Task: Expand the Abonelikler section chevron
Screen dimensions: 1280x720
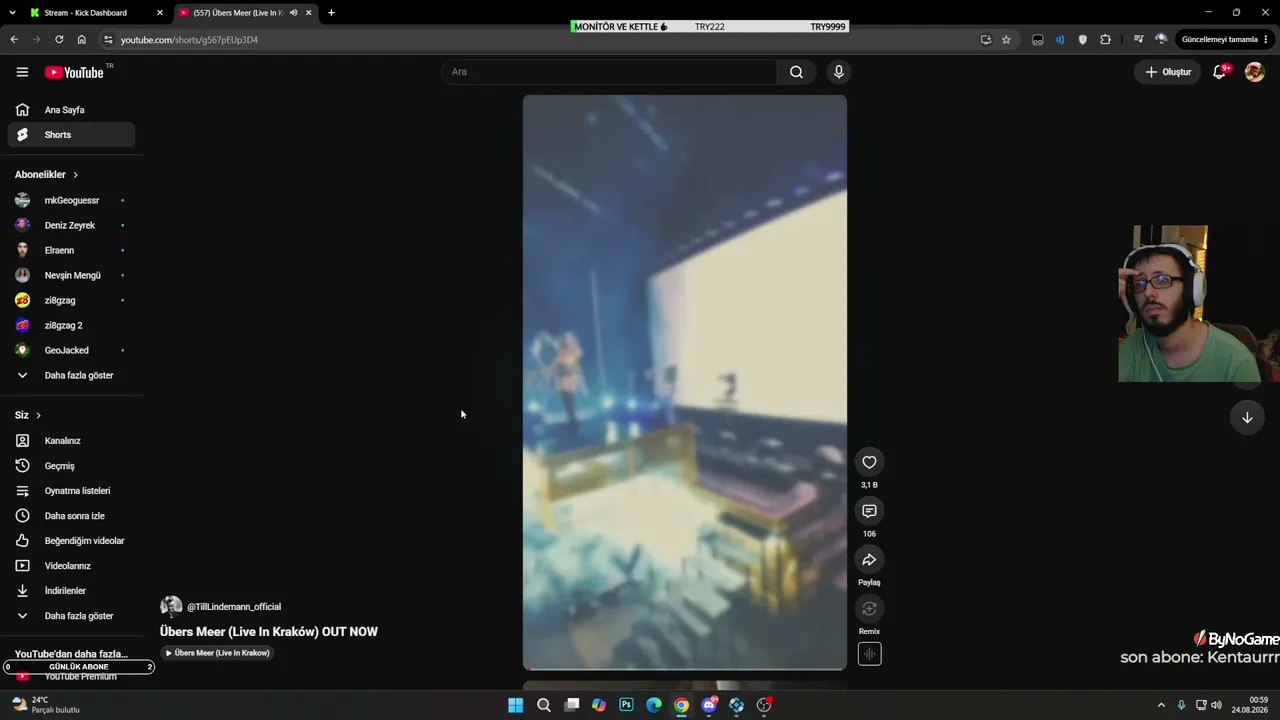Action: [75, 175]
